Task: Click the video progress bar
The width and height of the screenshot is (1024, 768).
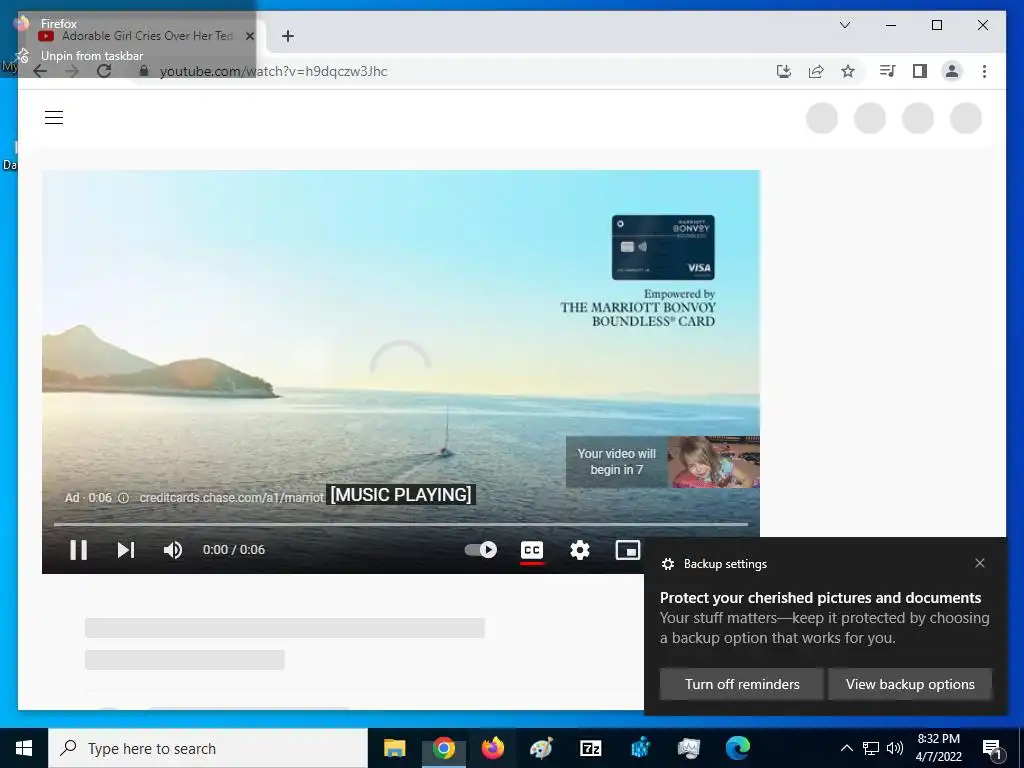Action: click(400, 524)
